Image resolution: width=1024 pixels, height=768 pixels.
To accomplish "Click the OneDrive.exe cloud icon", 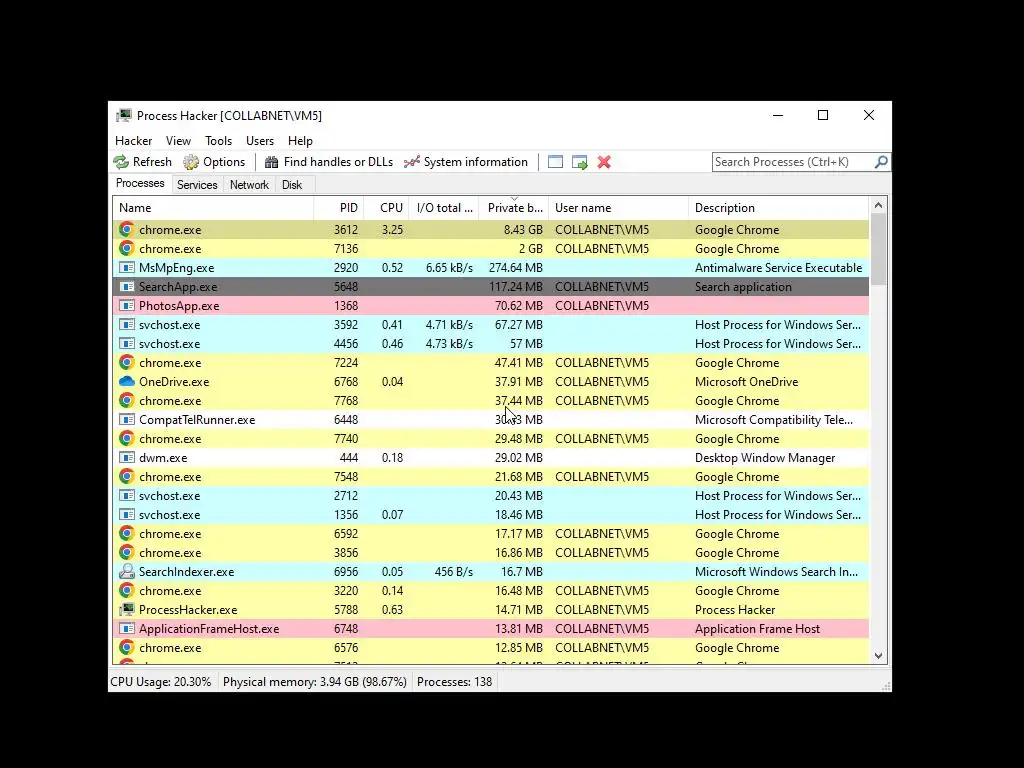I will 127,381.
